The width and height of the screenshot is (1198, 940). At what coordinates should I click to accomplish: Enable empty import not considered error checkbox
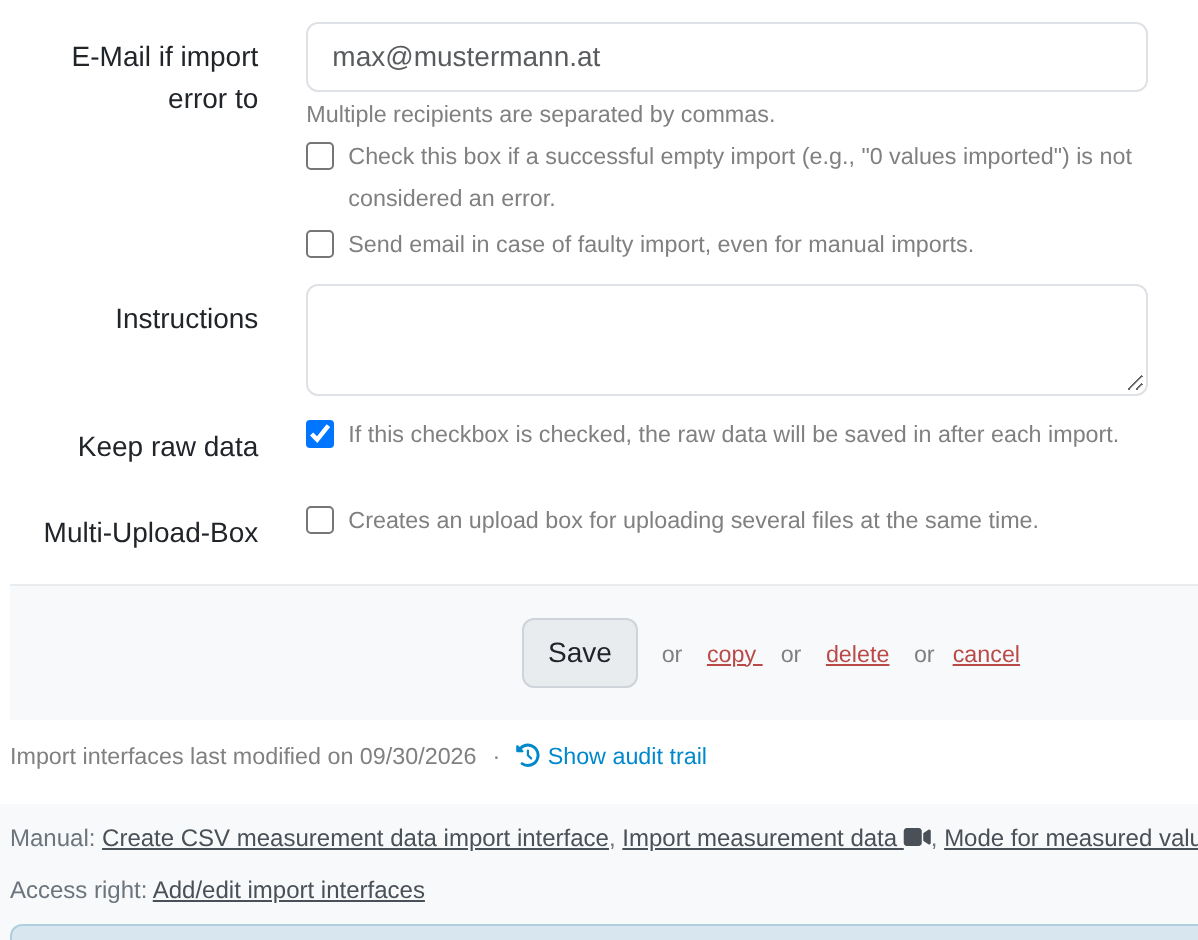pos(320,156)
